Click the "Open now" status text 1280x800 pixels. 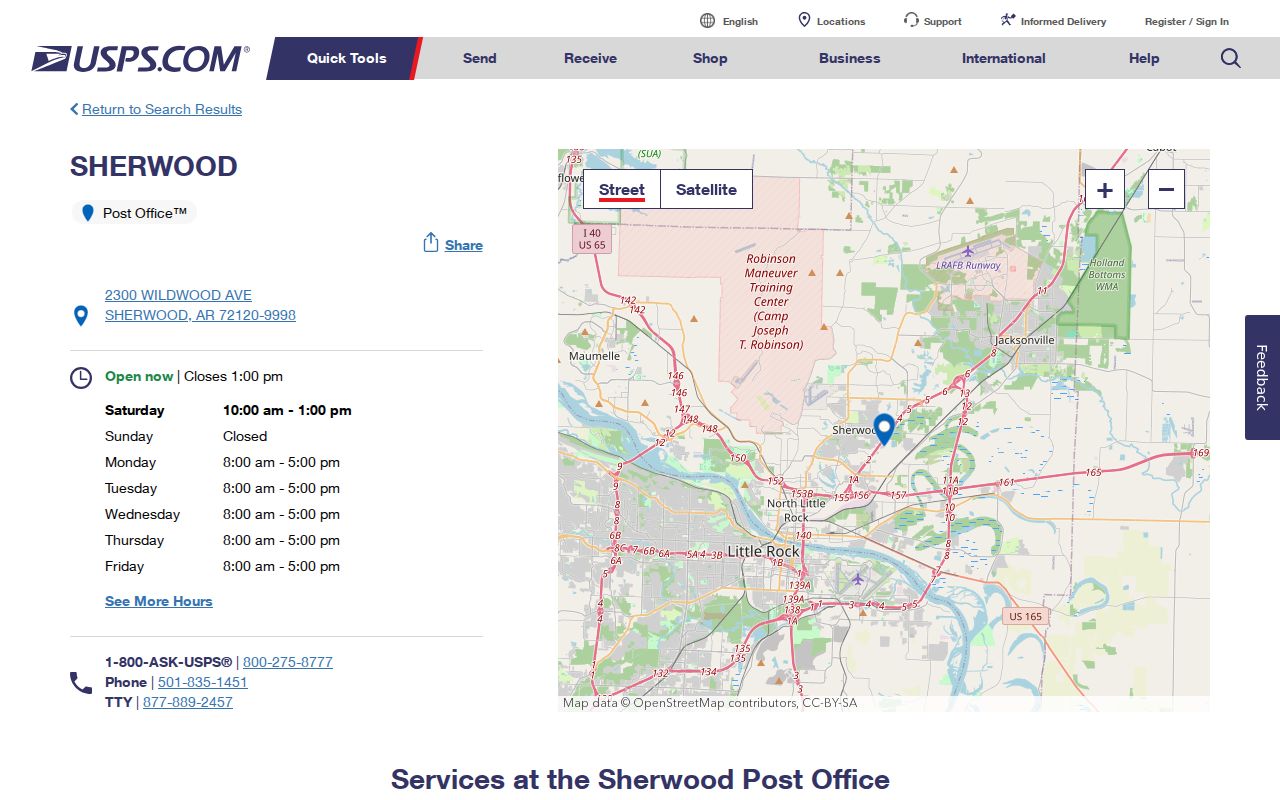tap(139, 376)
